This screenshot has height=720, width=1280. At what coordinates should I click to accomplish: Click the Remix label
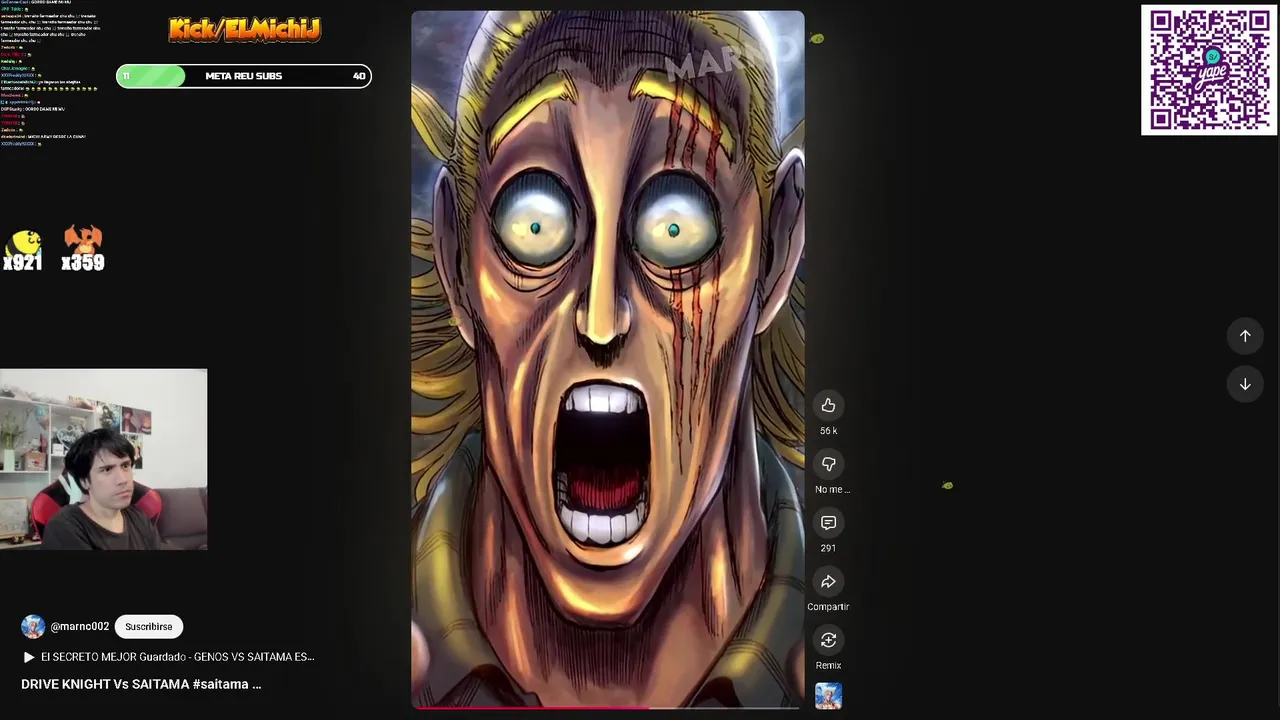coord(828,665)
